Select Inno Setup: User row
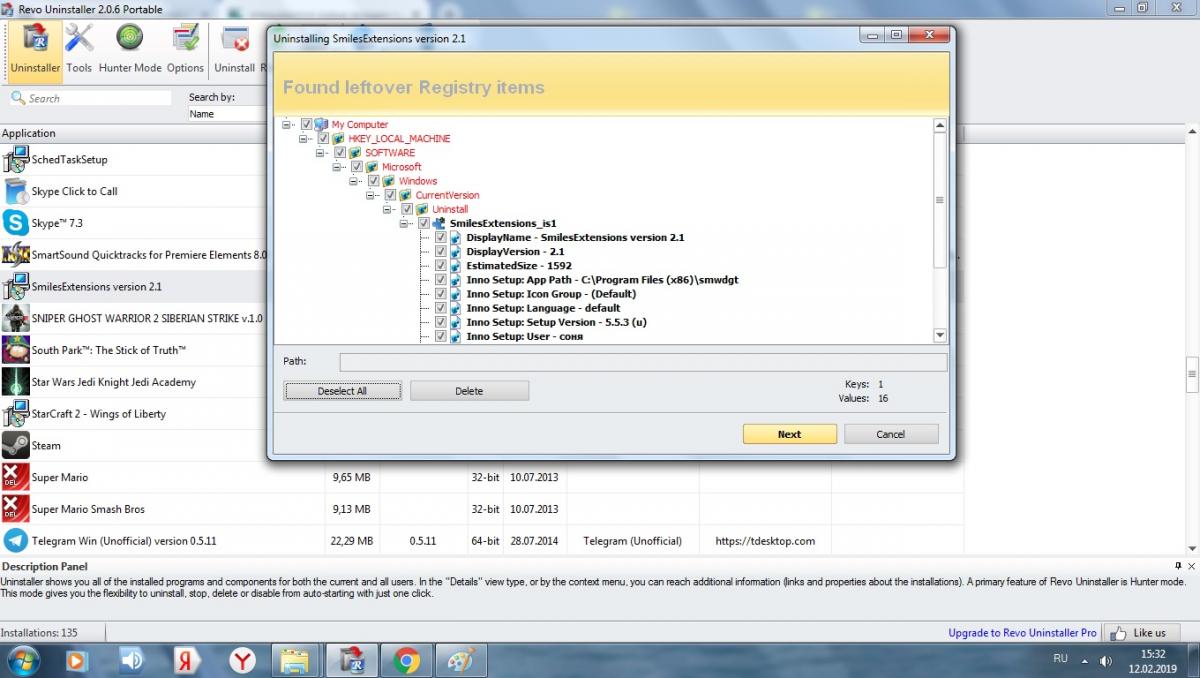The image size is (1200, 678). (524, 337)
